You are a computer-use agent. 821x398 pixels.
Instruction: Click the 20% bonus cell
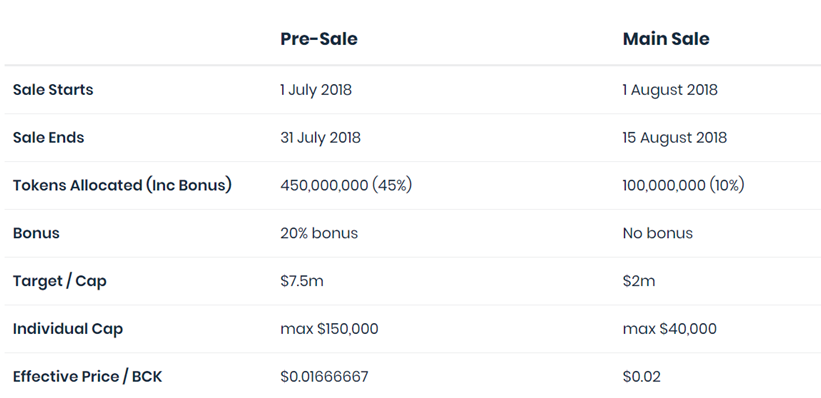tap(319, 233)
